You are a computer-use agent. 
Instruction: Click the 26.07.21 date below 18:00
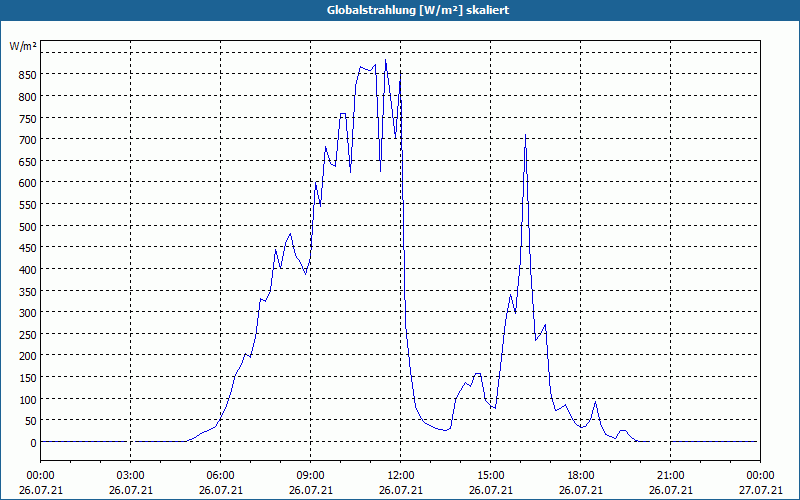pyautogui.click(x=581, y=490)
